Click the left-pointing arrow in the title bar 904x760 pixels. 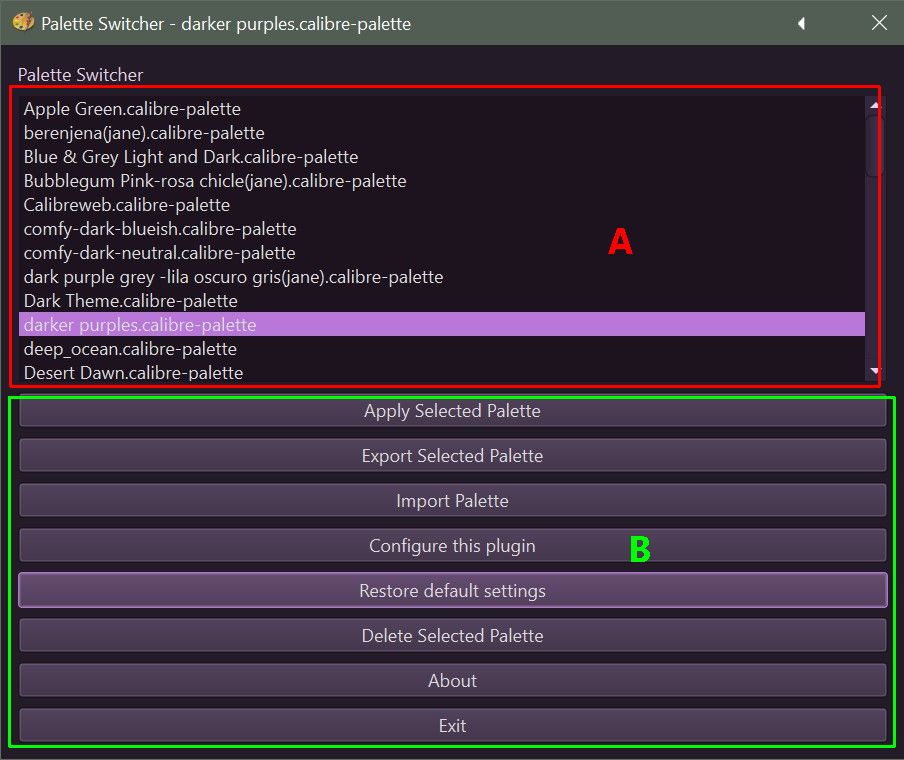801,23
